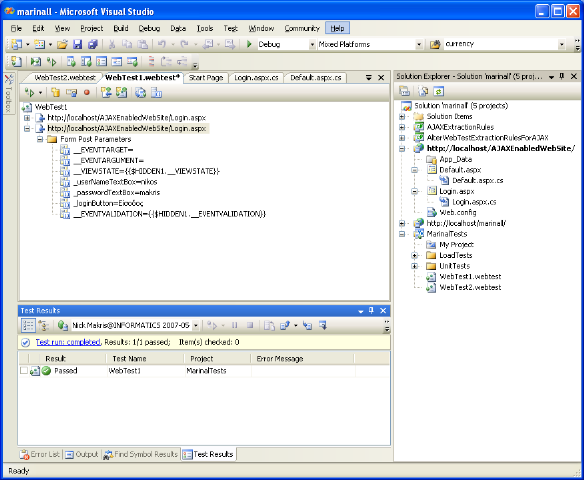The width and height of the screenshot is (584, 480).
Task: Open the Mixed Platforms dropdown
Action: click(x=419, y=45)
